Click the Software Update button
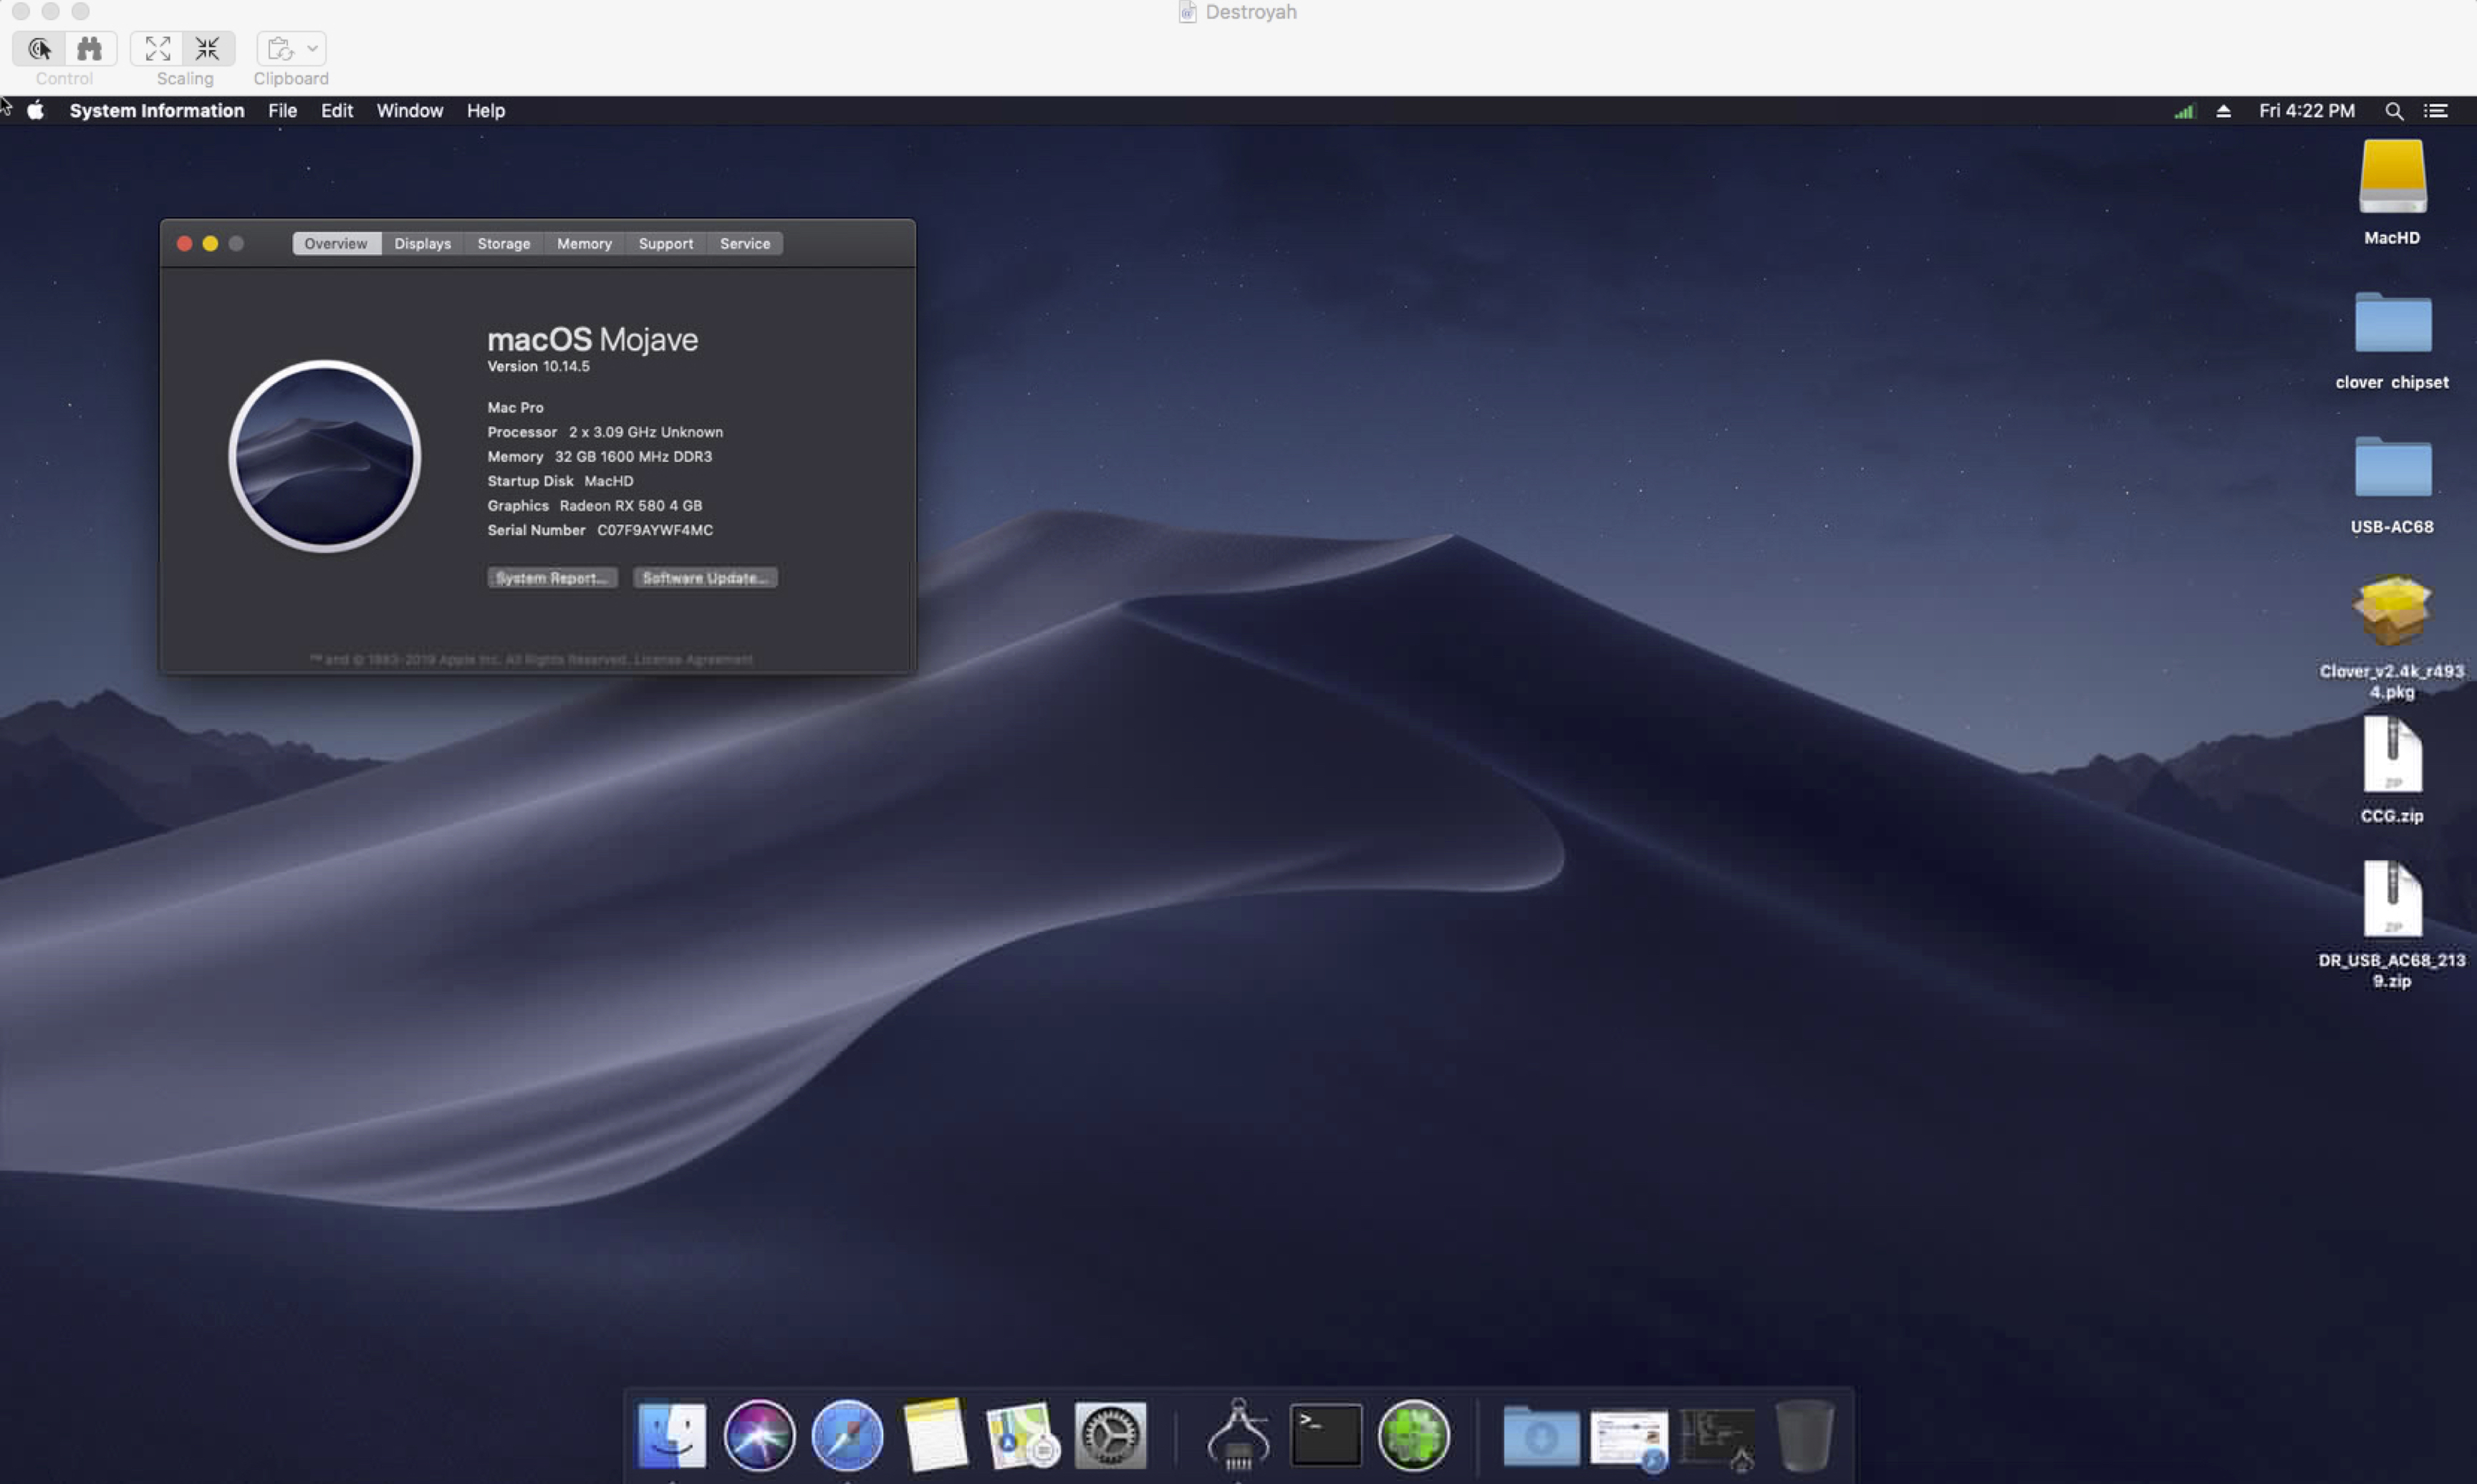 point(705,578)
